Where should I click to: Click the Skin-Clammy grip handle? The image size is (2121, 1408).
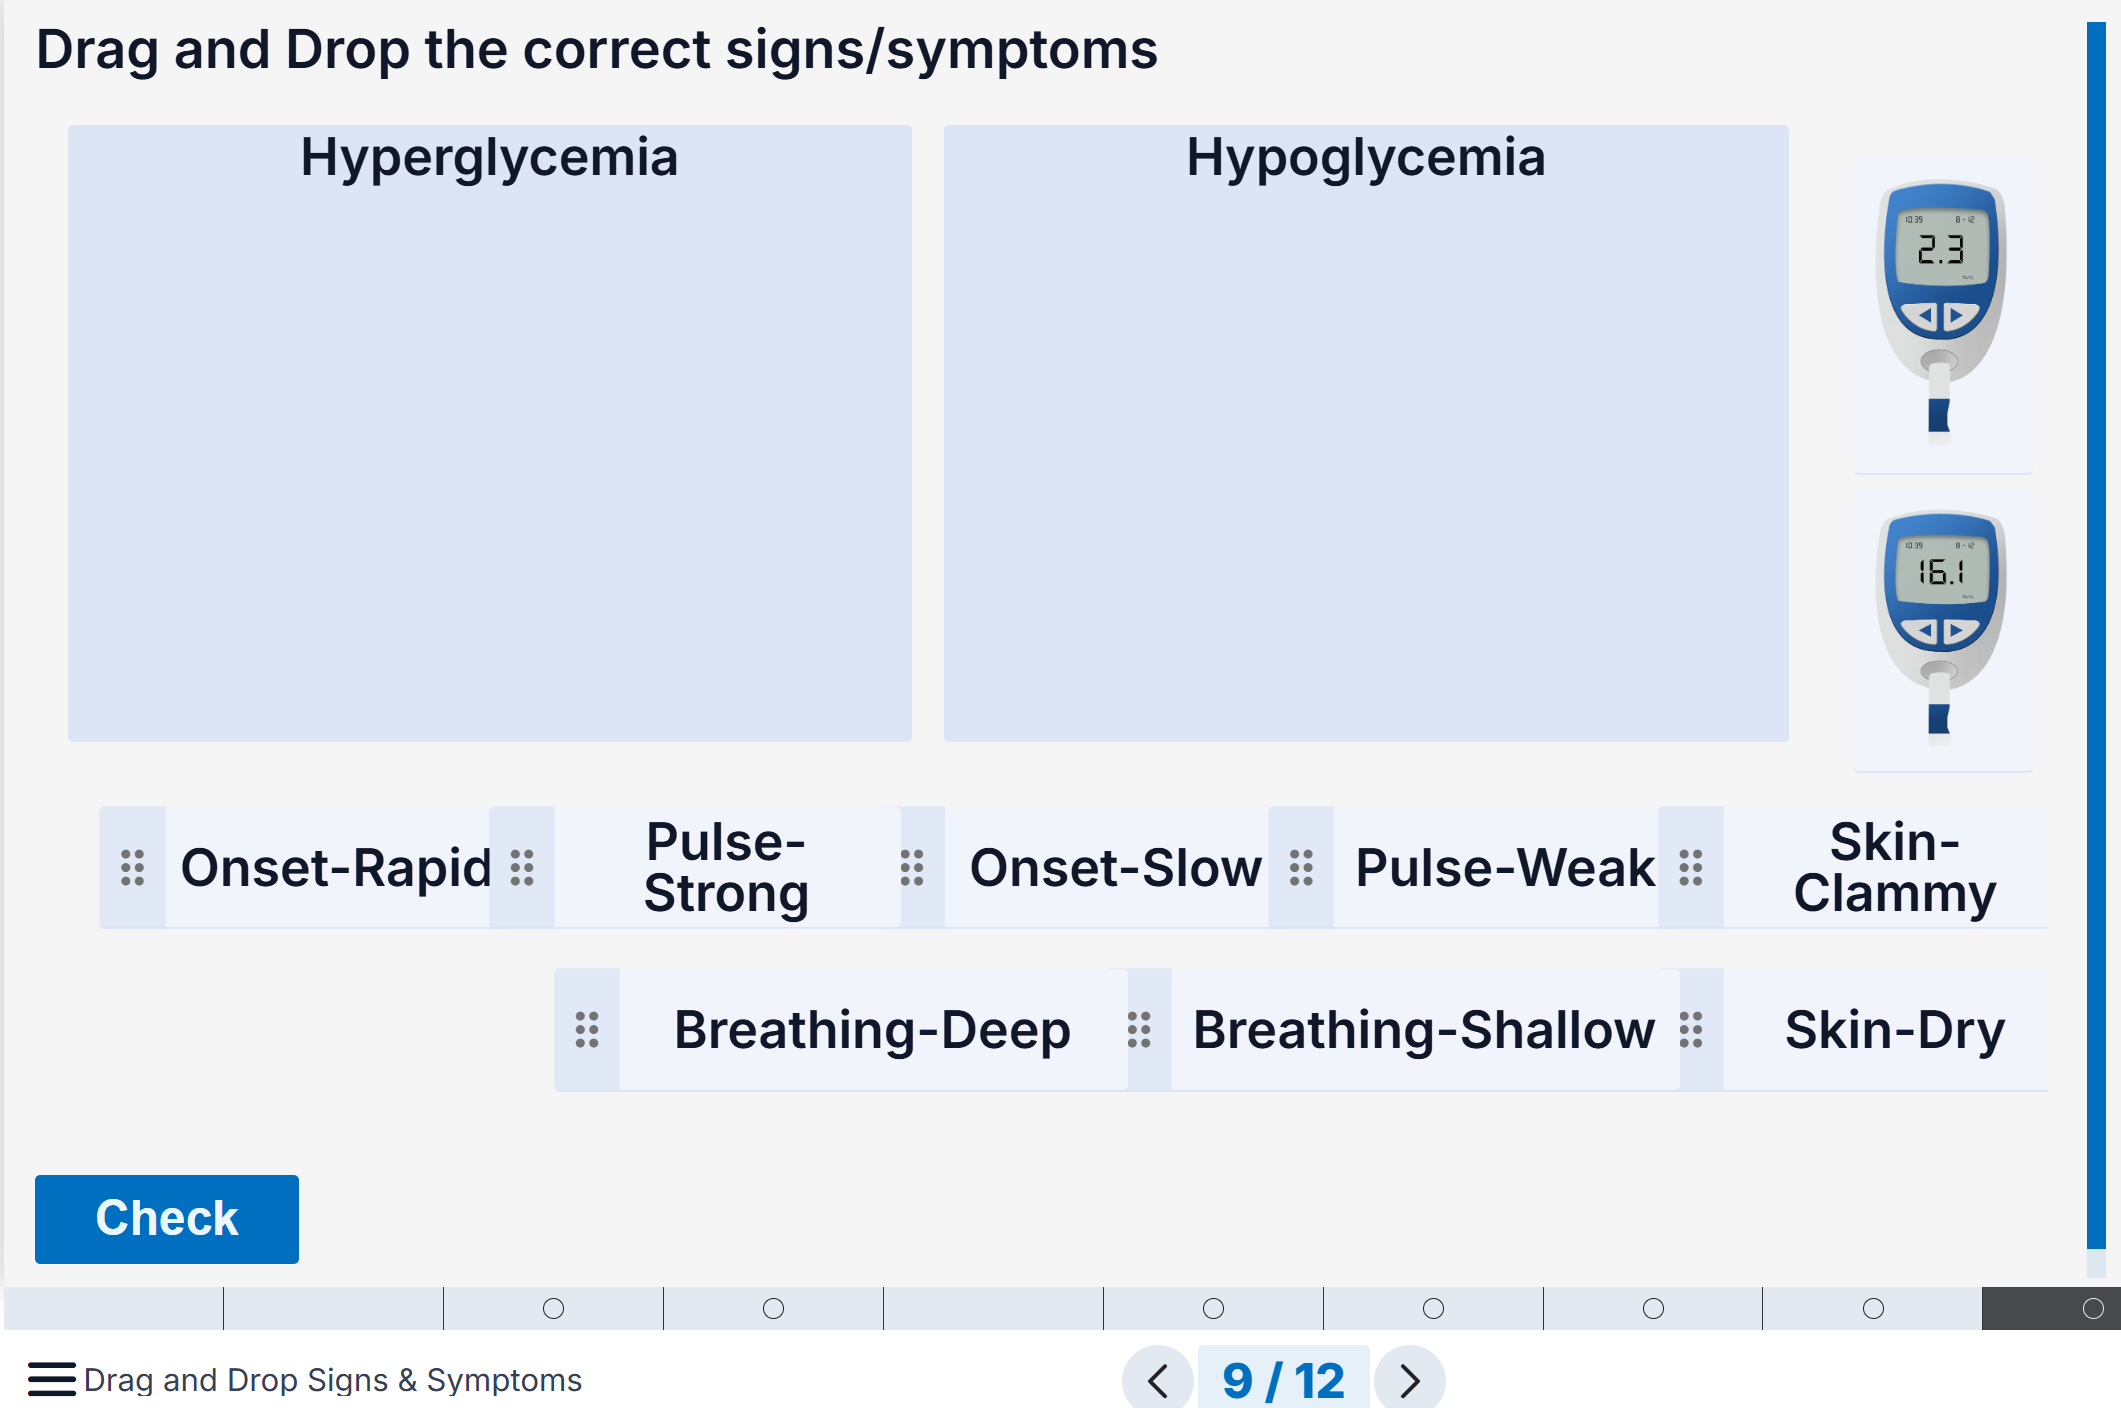[x=1691, y=868]
